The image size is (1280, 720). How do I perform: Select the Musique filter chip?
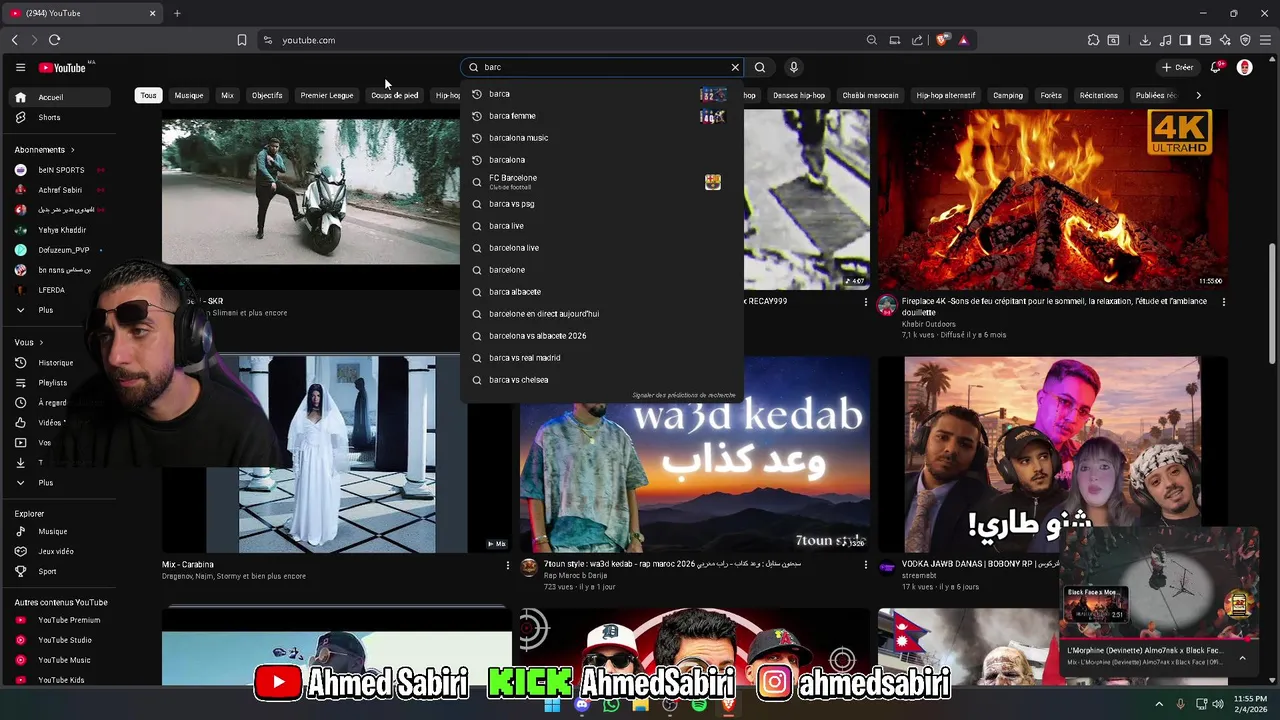[189, 95]
